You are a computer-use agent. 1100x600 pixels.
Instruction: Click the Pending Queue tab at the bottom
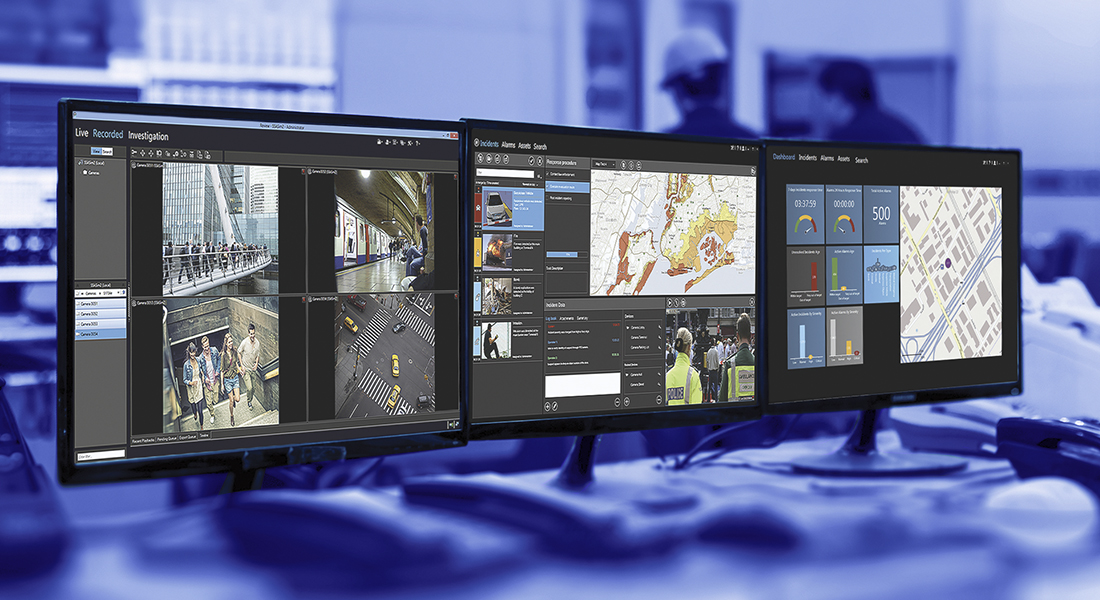pyautogui.click(x=166, y=438)
